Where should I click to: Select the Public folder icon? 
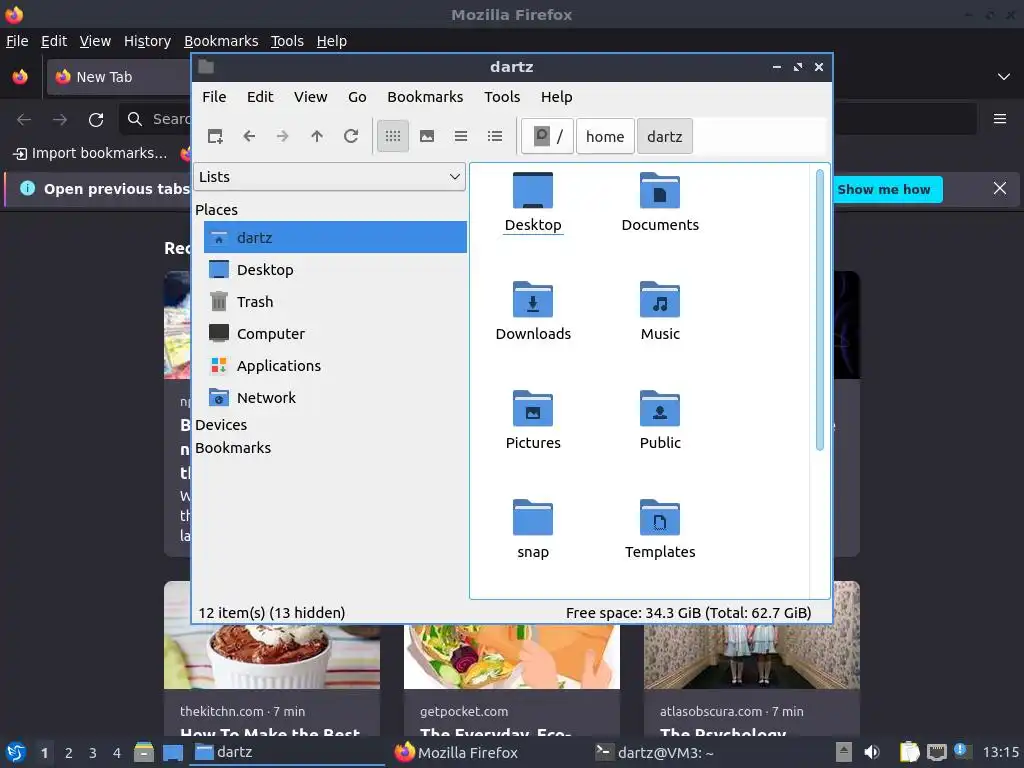tap(660, 421)
